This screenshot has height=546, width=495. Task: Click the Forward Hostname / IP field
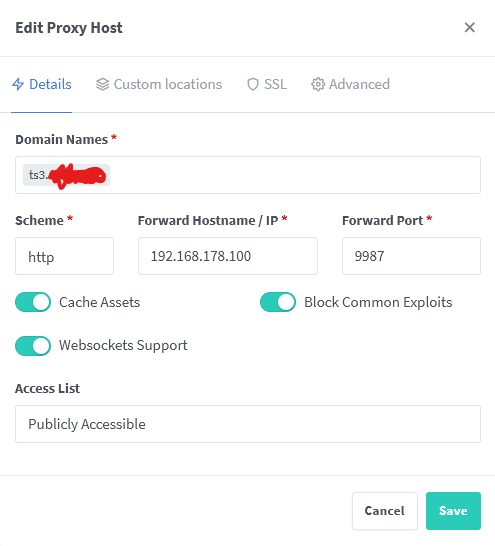coord(228,256)
